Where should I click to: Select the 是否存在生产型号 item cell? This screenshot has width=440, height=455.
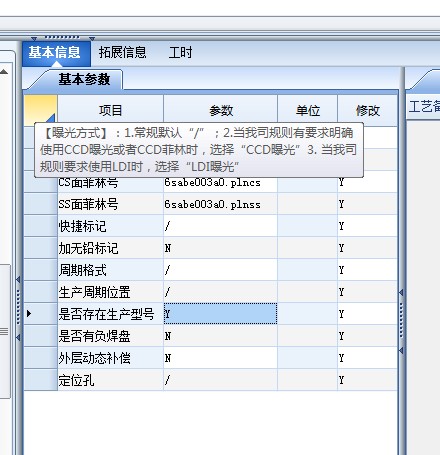coord(110,314)
